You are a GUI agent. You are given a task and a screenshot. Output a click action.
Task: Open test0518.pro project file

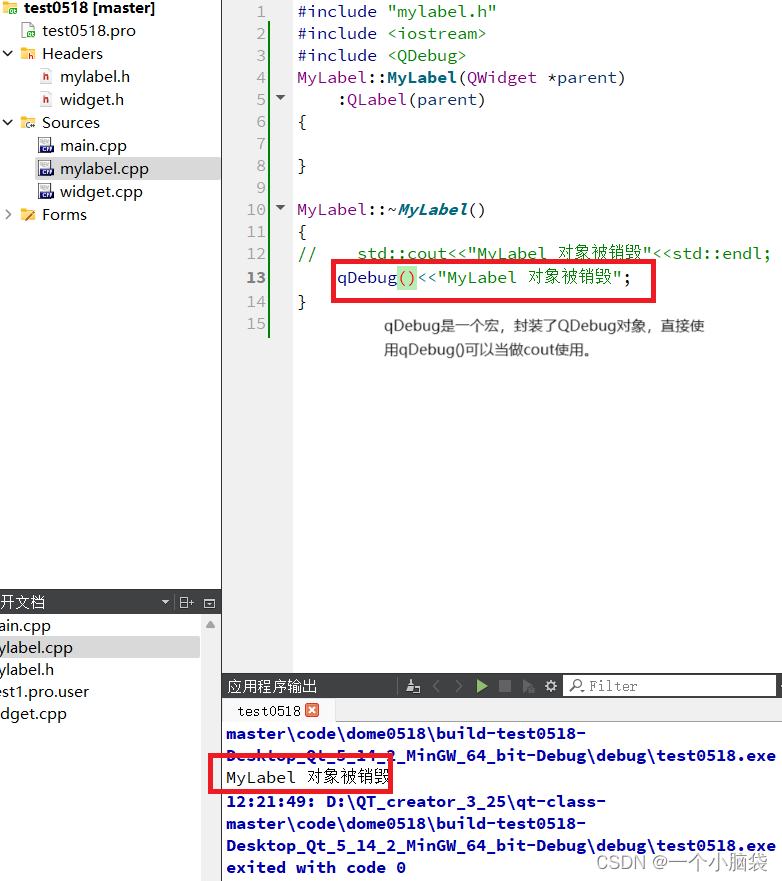[89, 30]
